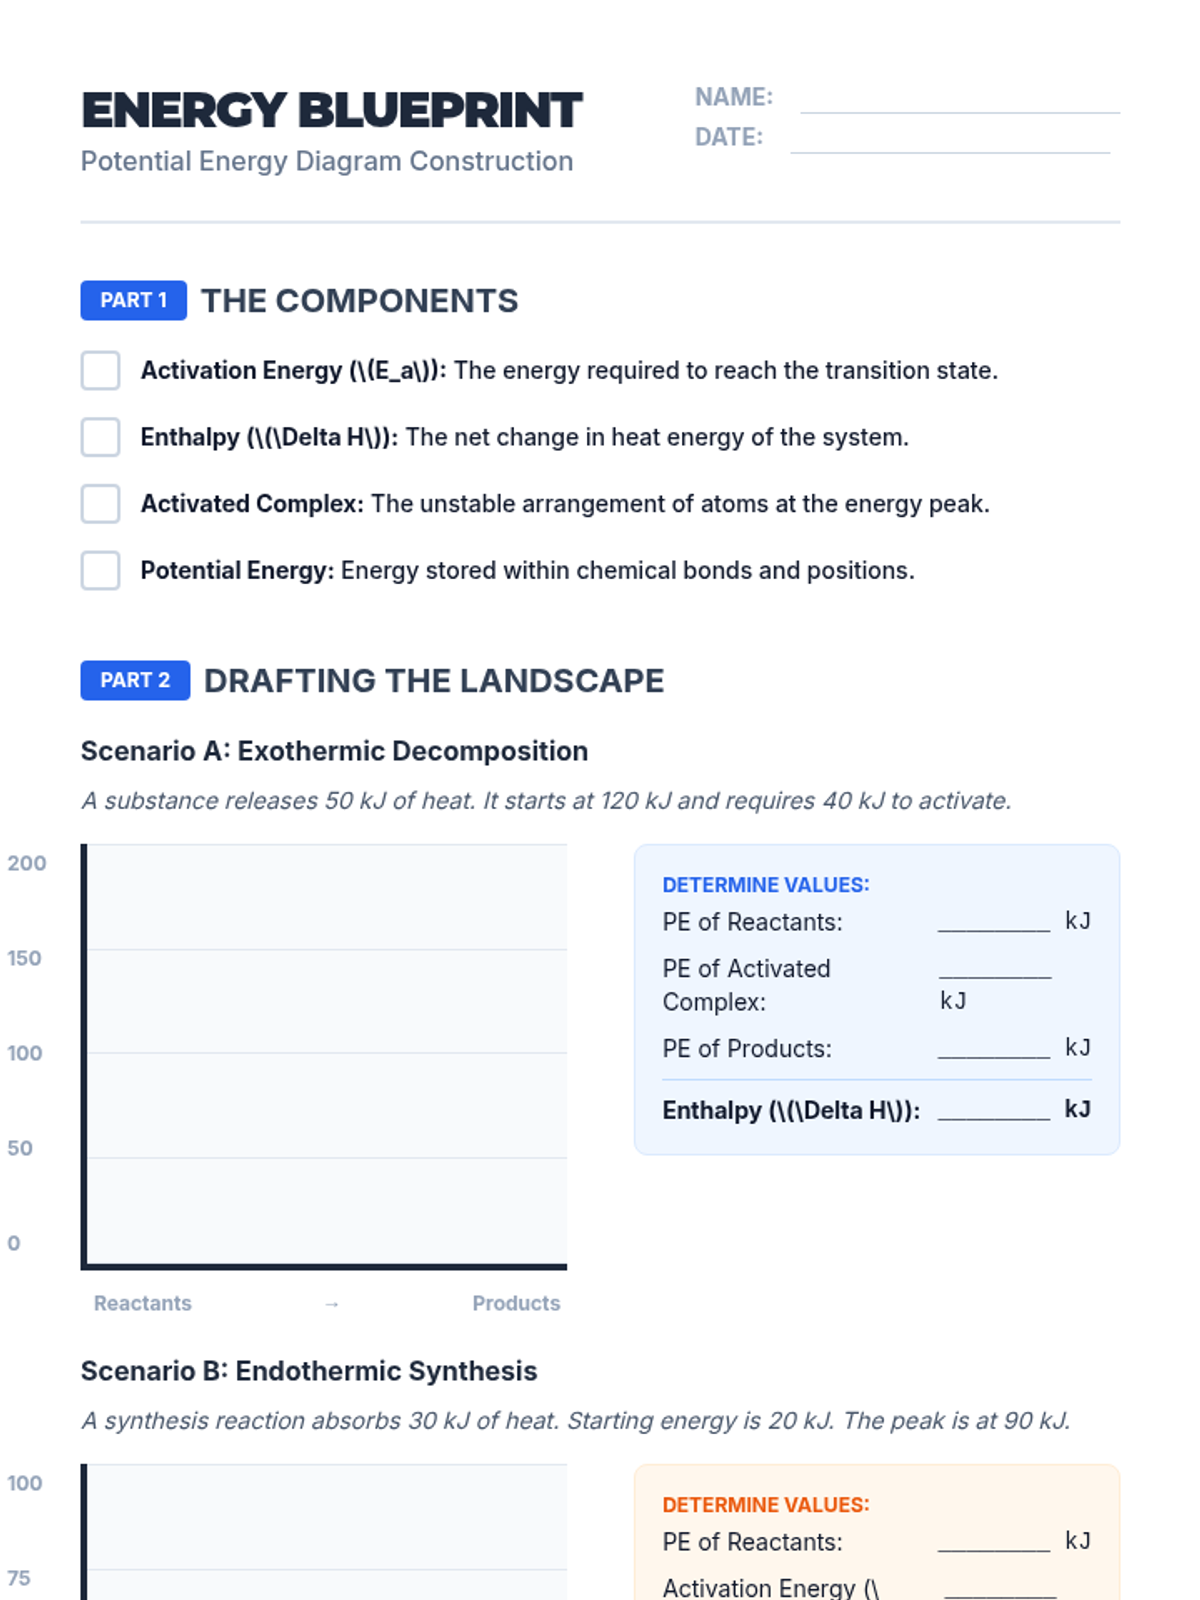Click inside the Scenario A graph area
This screenshot has width=1200, height=1600.
click(x=326, y=1055)
